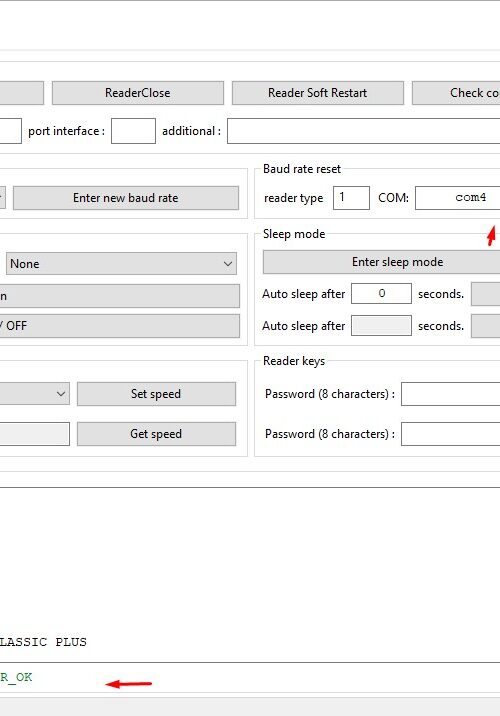
Task: Focus the additional input field
Action: pyautogui.click(x=363, y=131)
